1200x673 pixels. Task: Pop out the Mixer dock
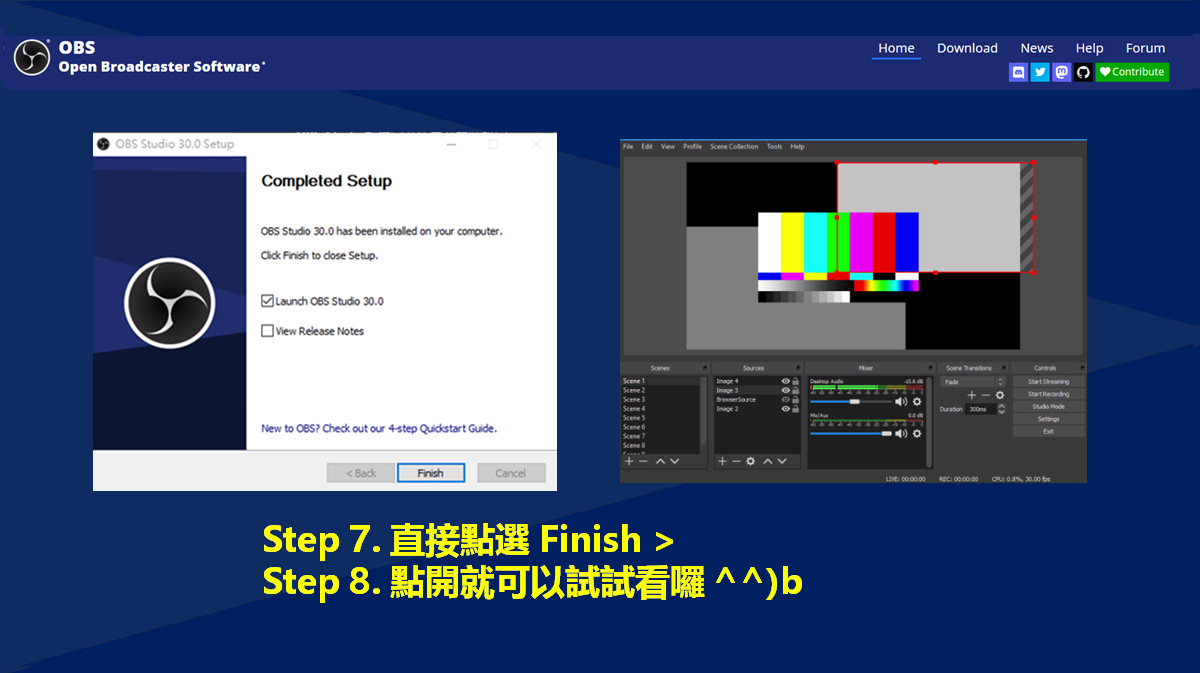pyautogui.click(x=928, y=368)
